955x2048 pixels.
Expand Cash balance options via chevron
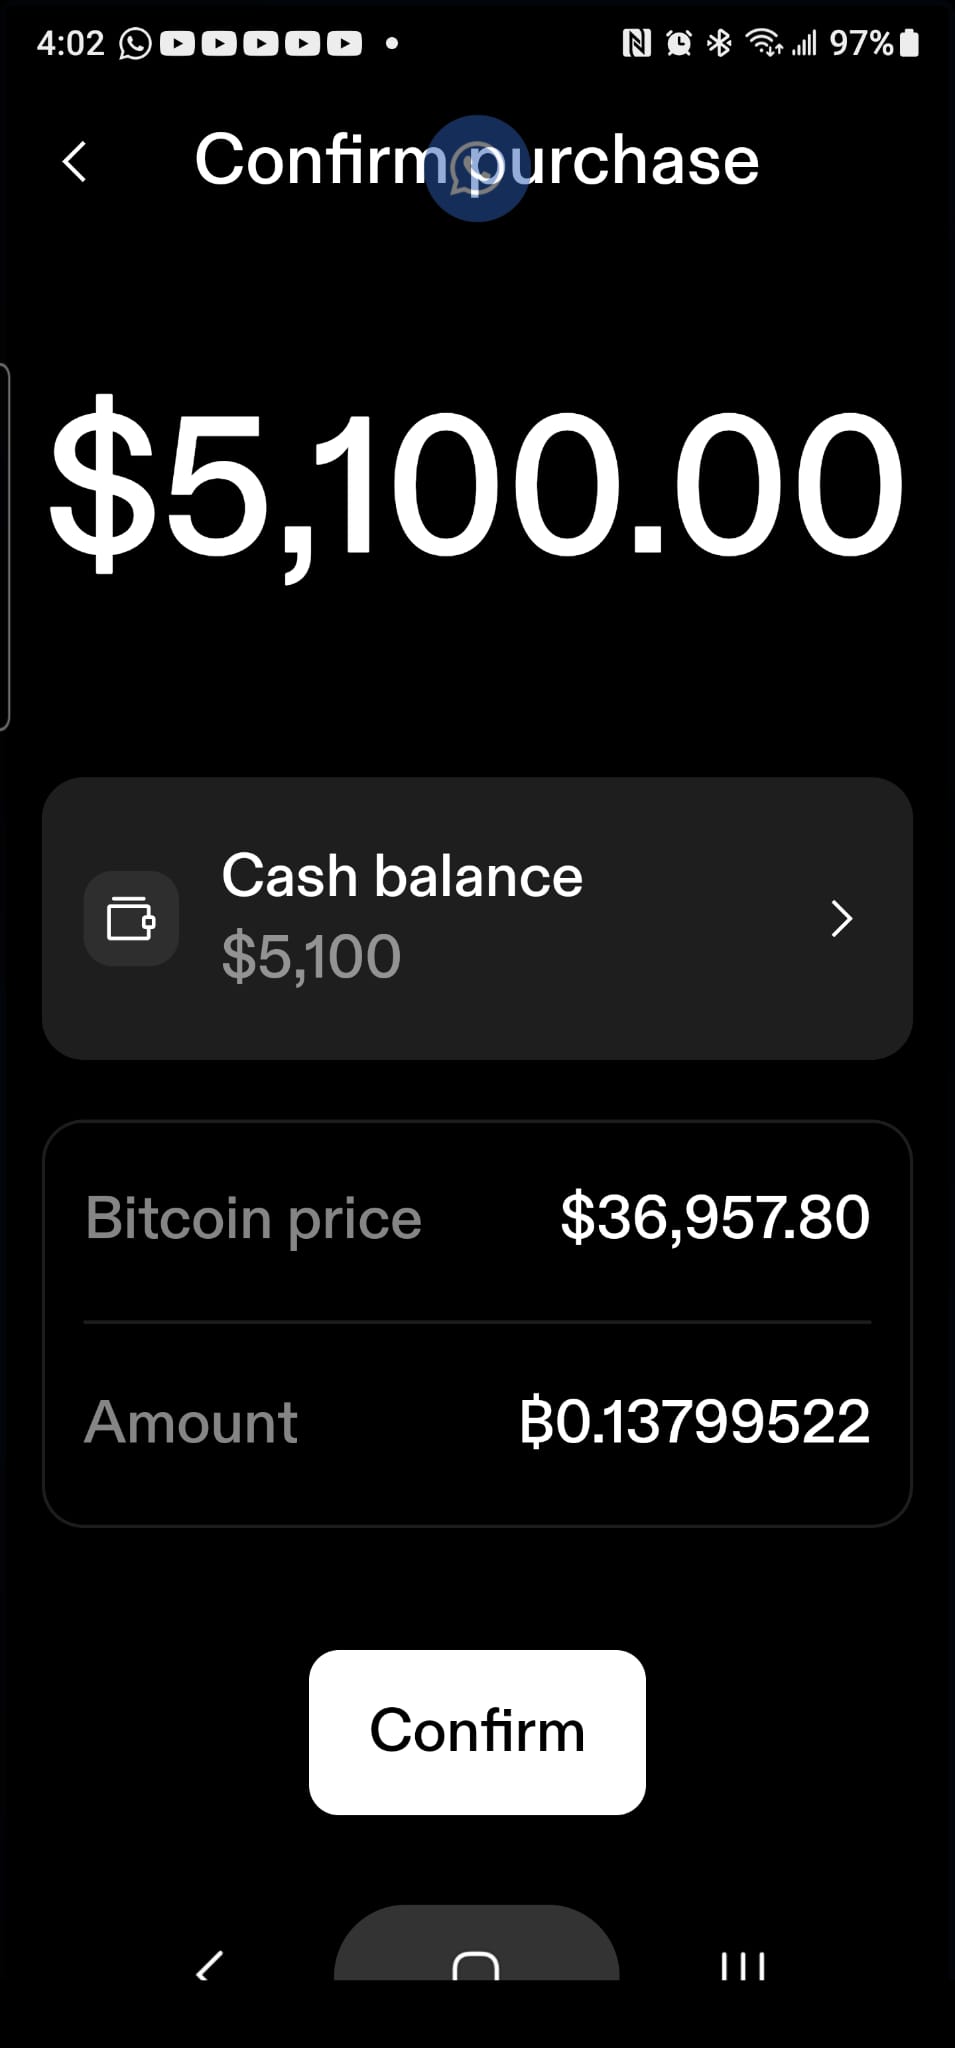(x=841, y=918)
